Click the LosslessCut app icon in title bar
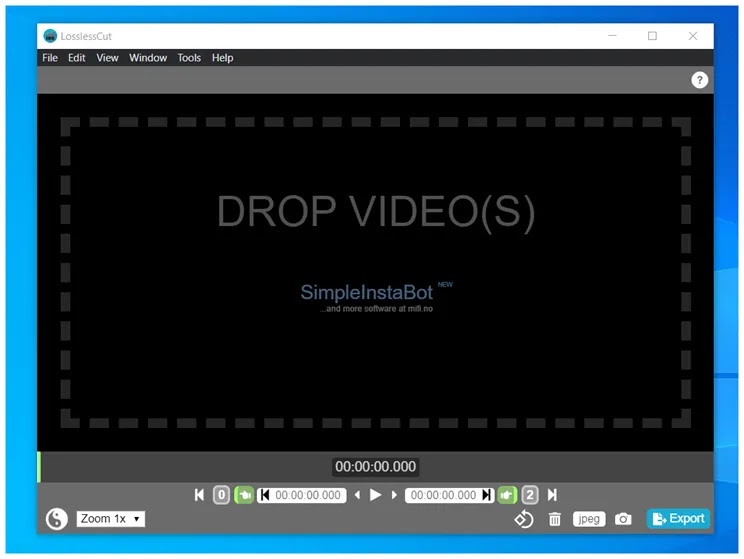 click(x=50, y=36)
